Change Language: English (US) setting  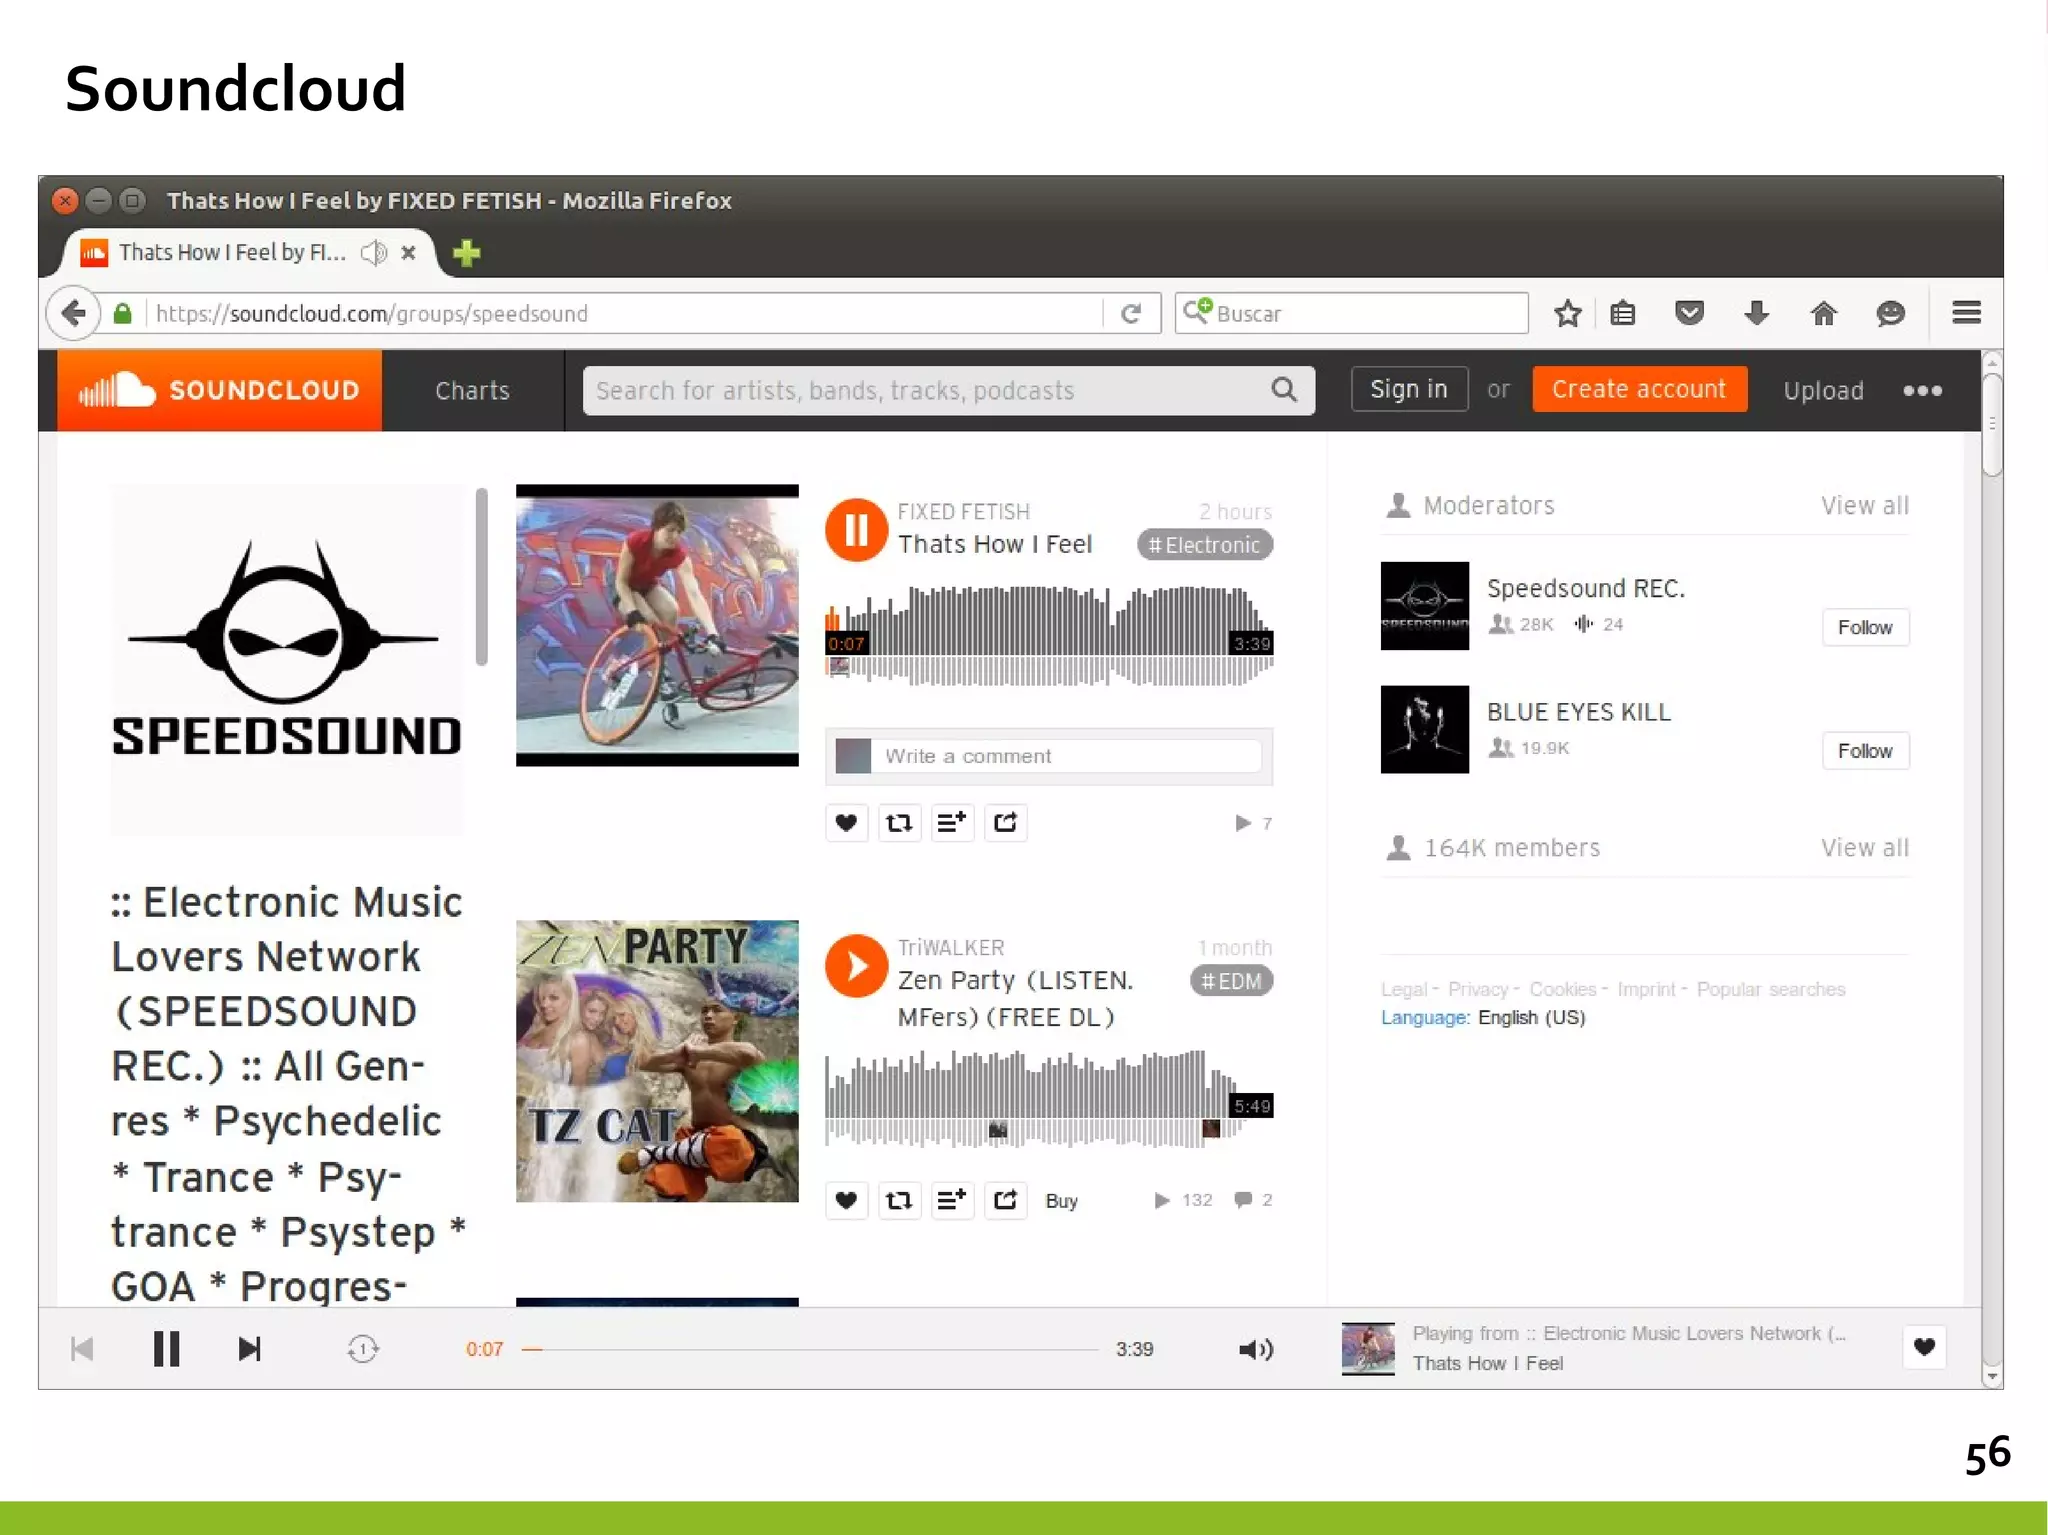pyautogui.click(x=1483, y=1017)
